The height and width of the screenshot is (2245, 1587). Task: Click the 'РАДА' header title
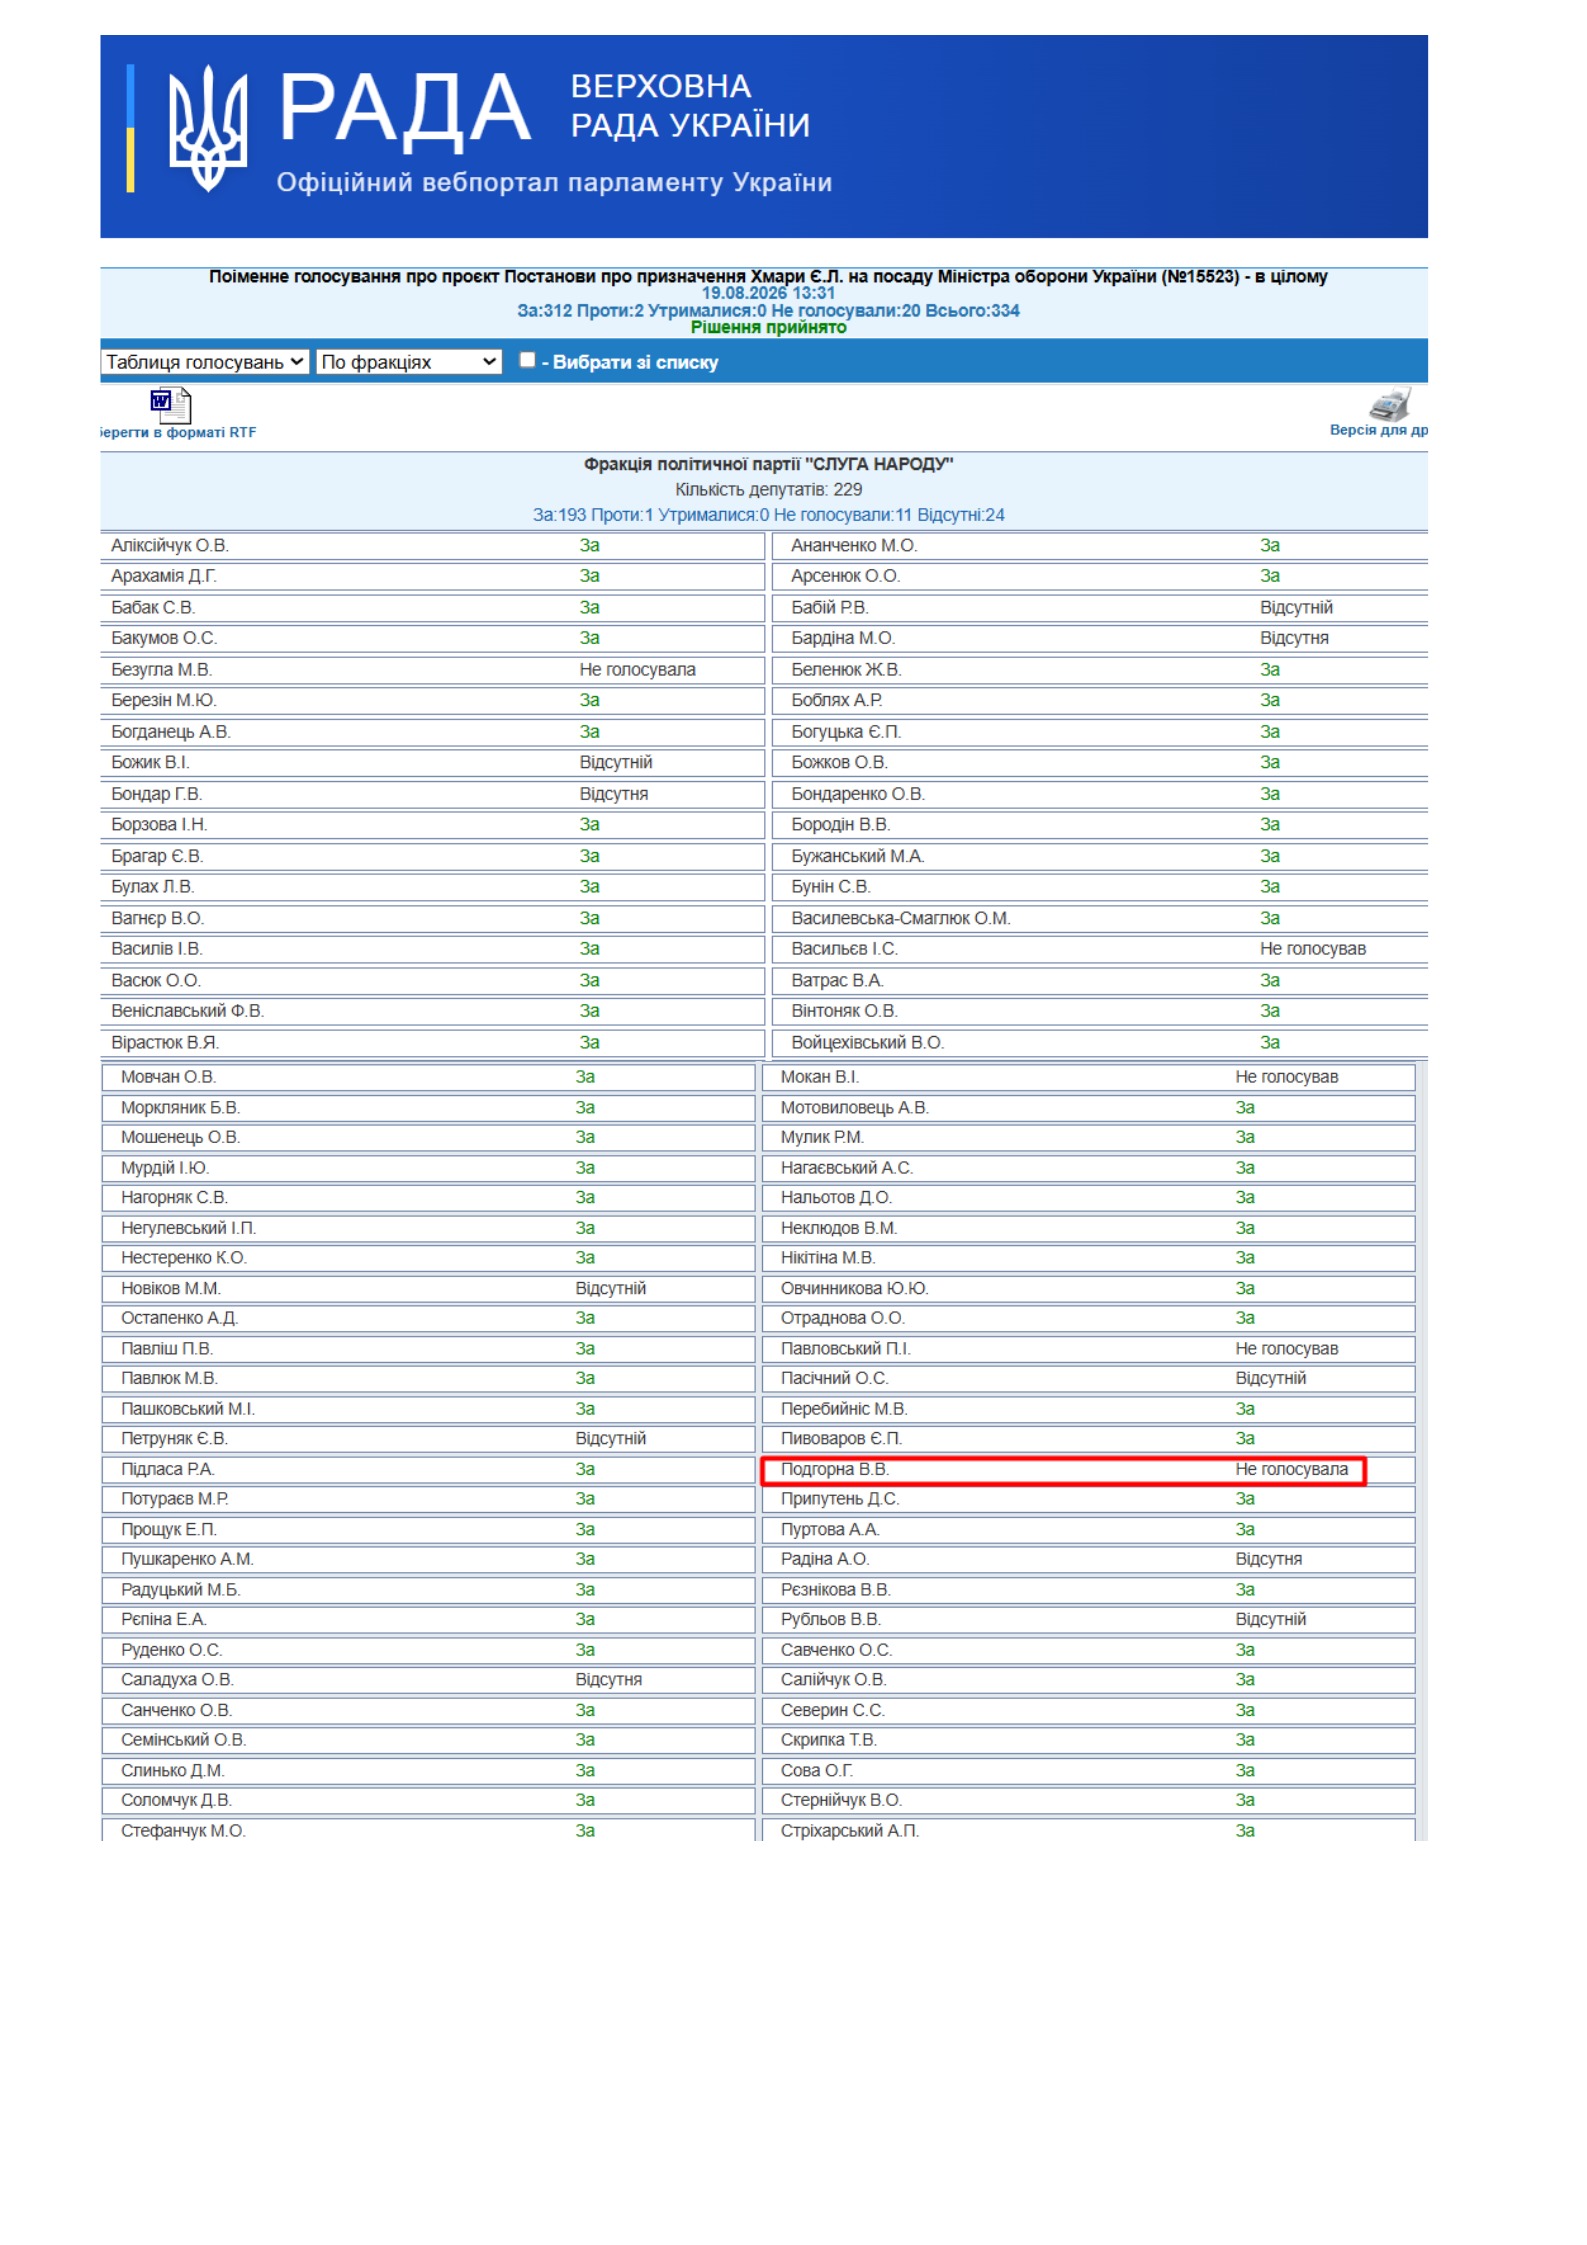[404, 108]
